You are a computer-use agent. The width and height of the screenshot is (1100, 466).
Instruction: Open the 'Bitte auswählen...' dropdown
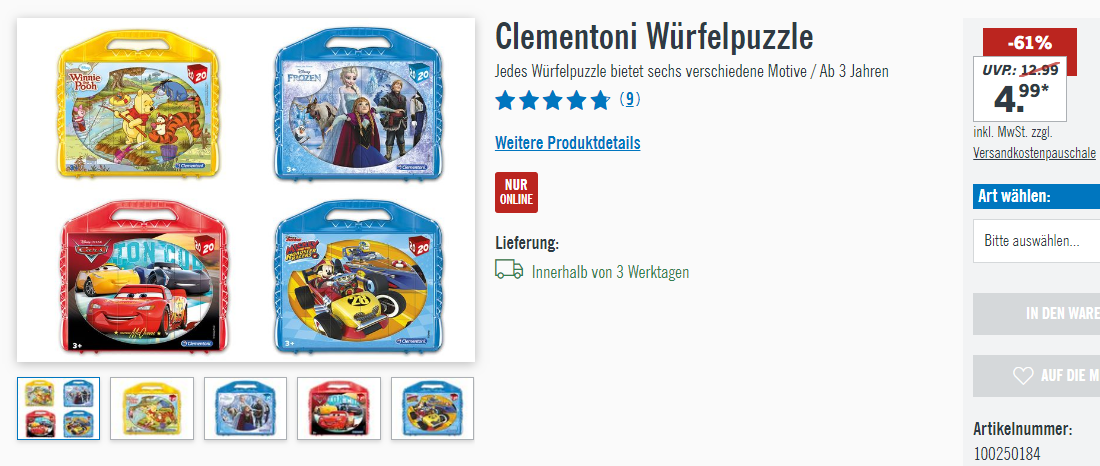[1036, 241]
